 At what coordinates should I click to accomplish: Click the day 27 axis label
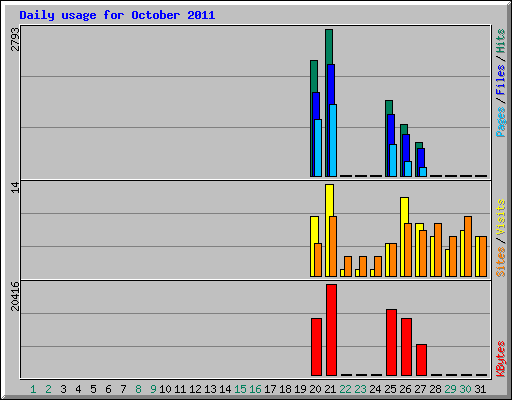click(420, 389)
